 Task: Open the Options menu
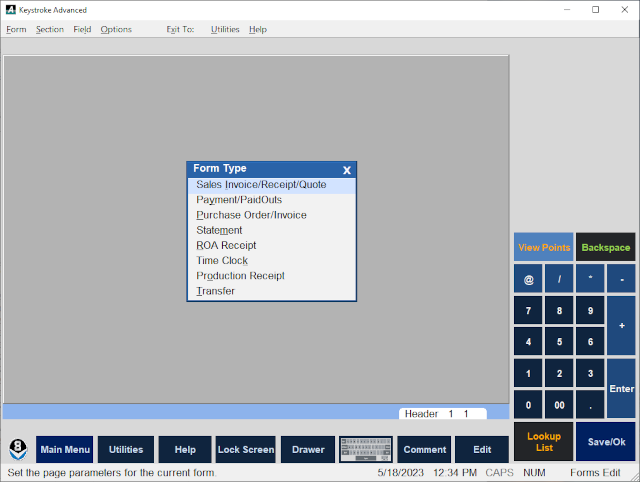(116, 29)
